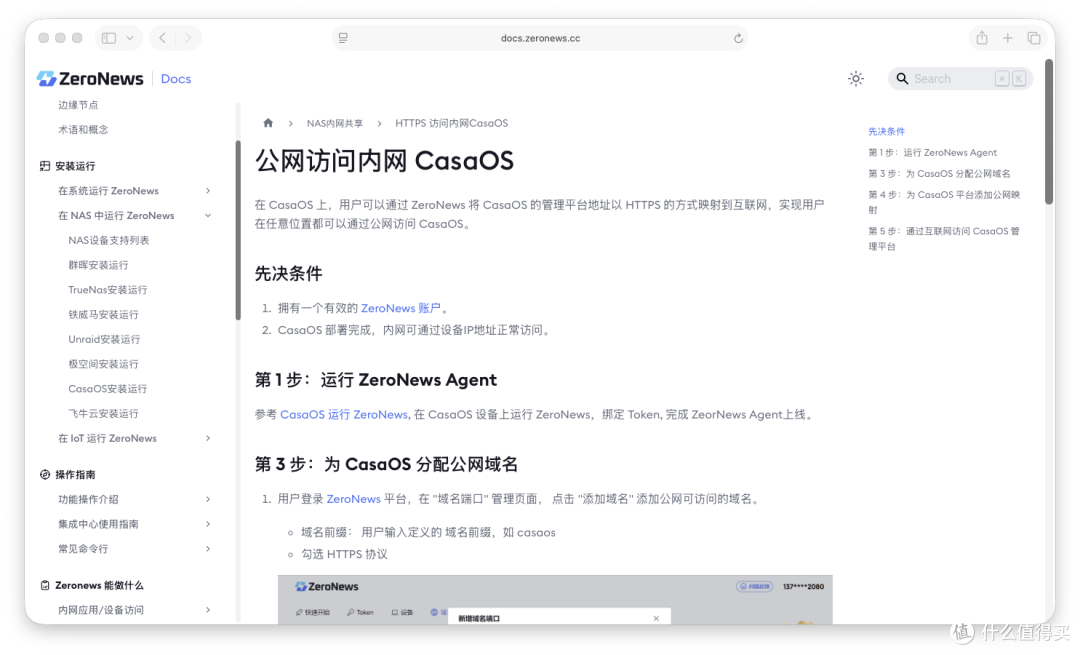Open TrueNas安装运行 page
Image resolution: width=1080 pixels, height=655 pixels.
pyautogui.click(x=107, y=290)
